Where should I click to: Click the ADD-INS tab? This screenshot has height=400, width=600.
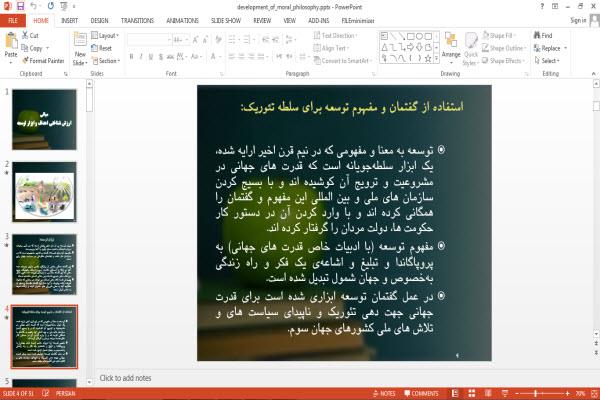(x=318, y=21)
